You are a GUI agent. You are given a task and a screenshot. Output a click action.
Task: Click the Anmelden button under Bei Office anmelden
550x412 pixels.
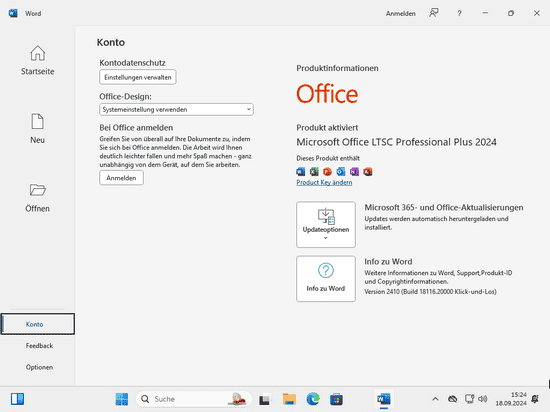click(x=121, y=178)
